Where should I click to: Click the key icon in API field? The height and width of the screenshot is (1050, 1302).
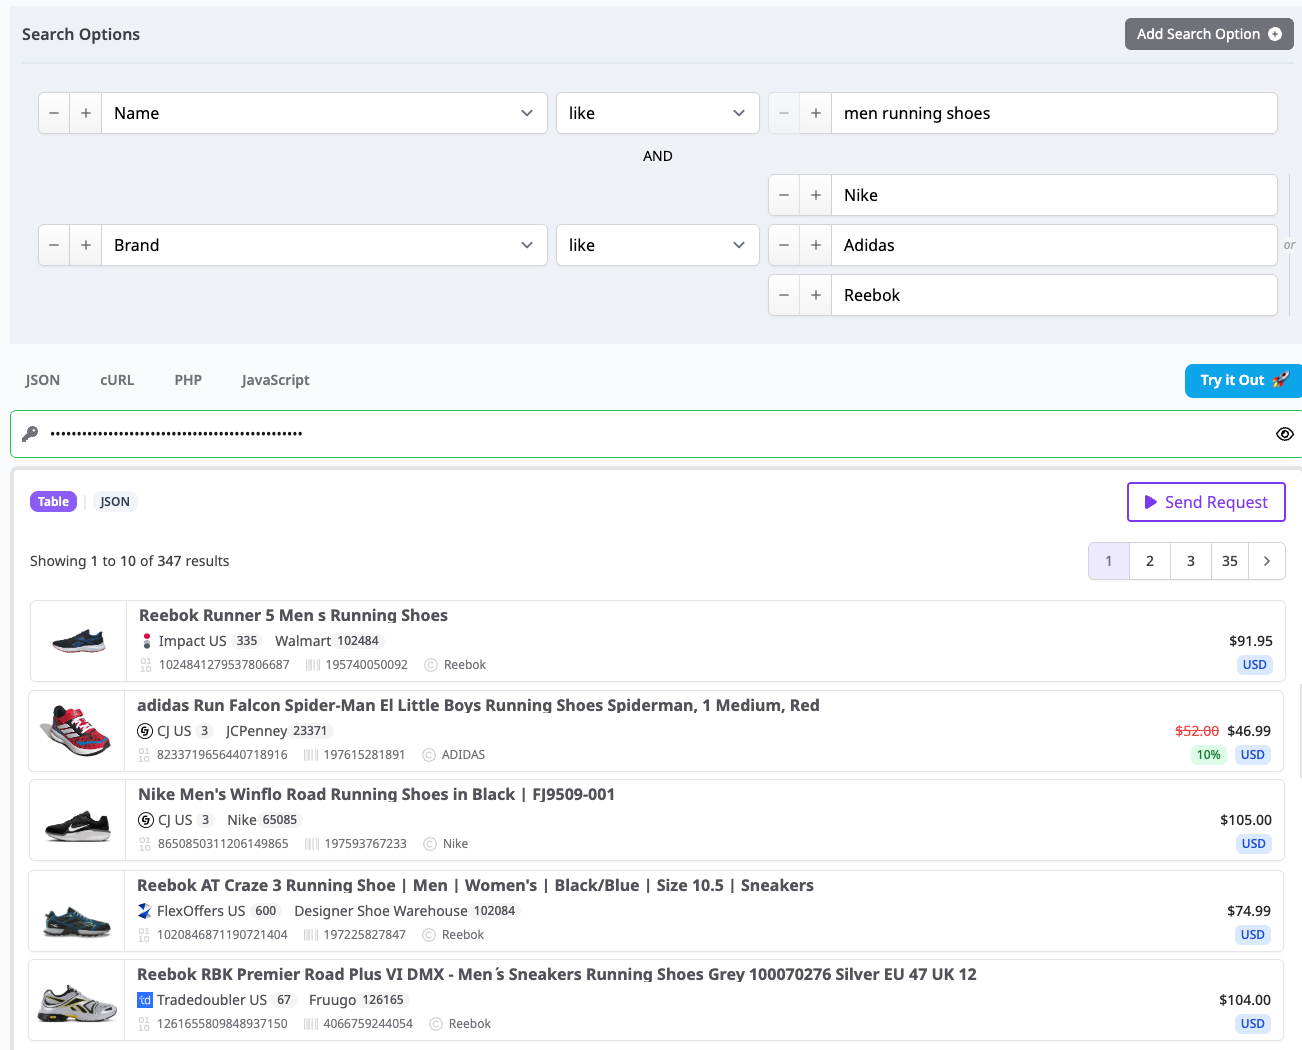point(30,434)
